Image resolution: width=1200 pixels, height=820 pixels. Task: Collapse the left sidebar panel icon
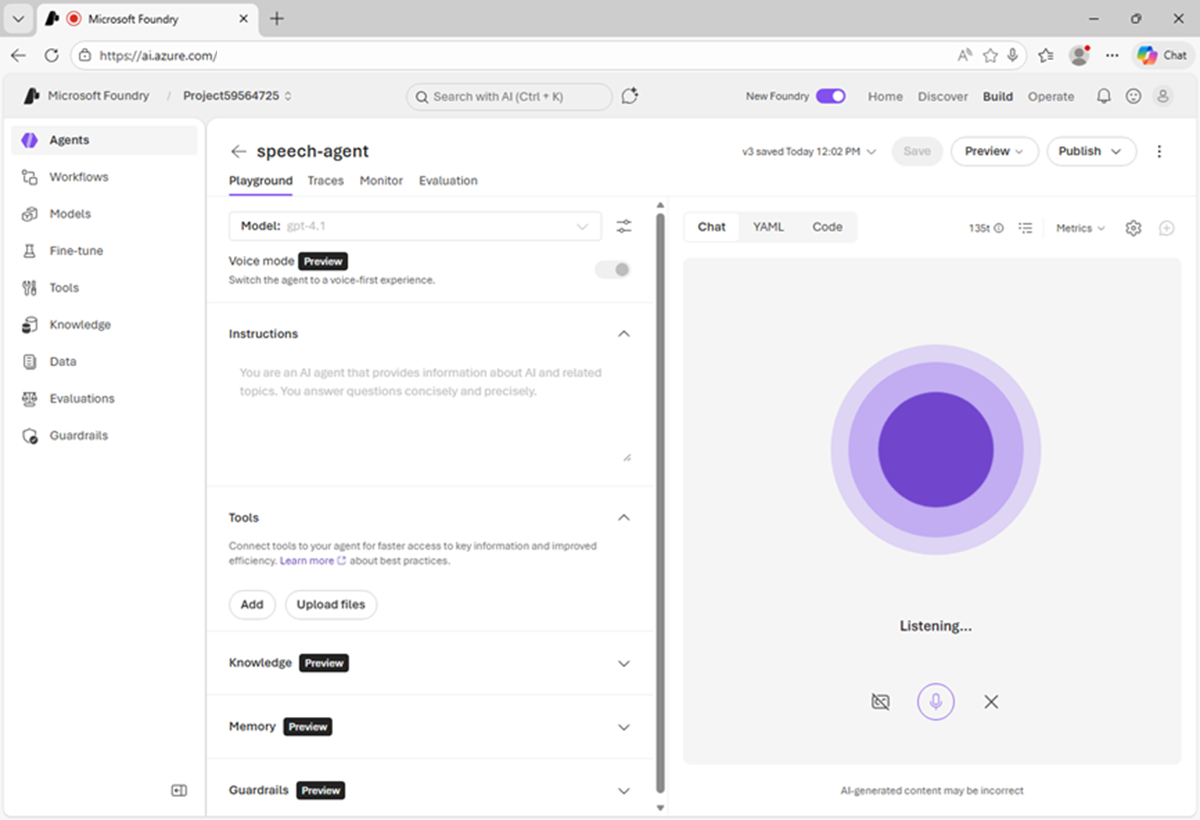[x=179, y=790]
